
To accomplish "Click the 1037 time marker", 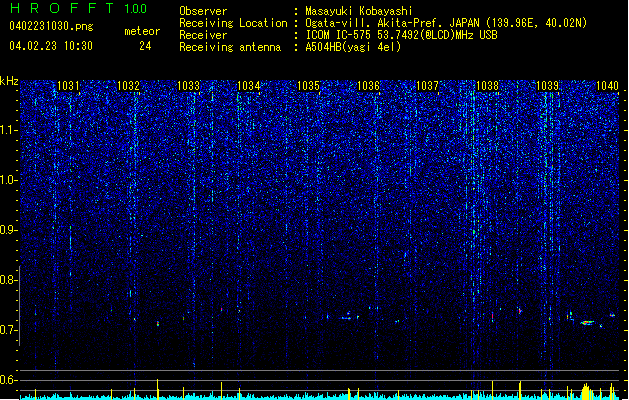I will (x=428, y=86).
